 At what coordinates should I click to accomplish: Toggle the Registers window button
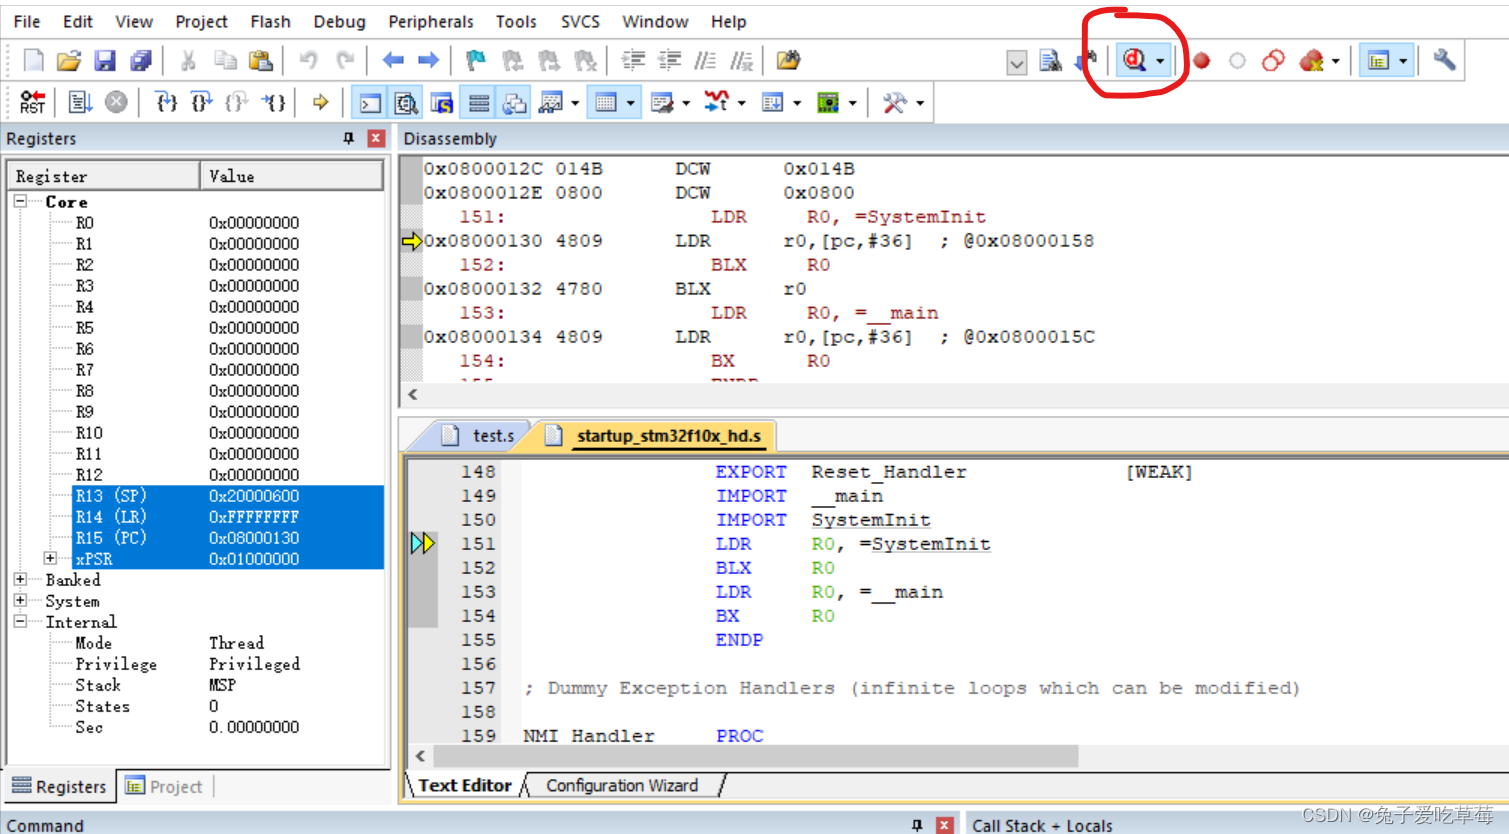tap(479, 102)
